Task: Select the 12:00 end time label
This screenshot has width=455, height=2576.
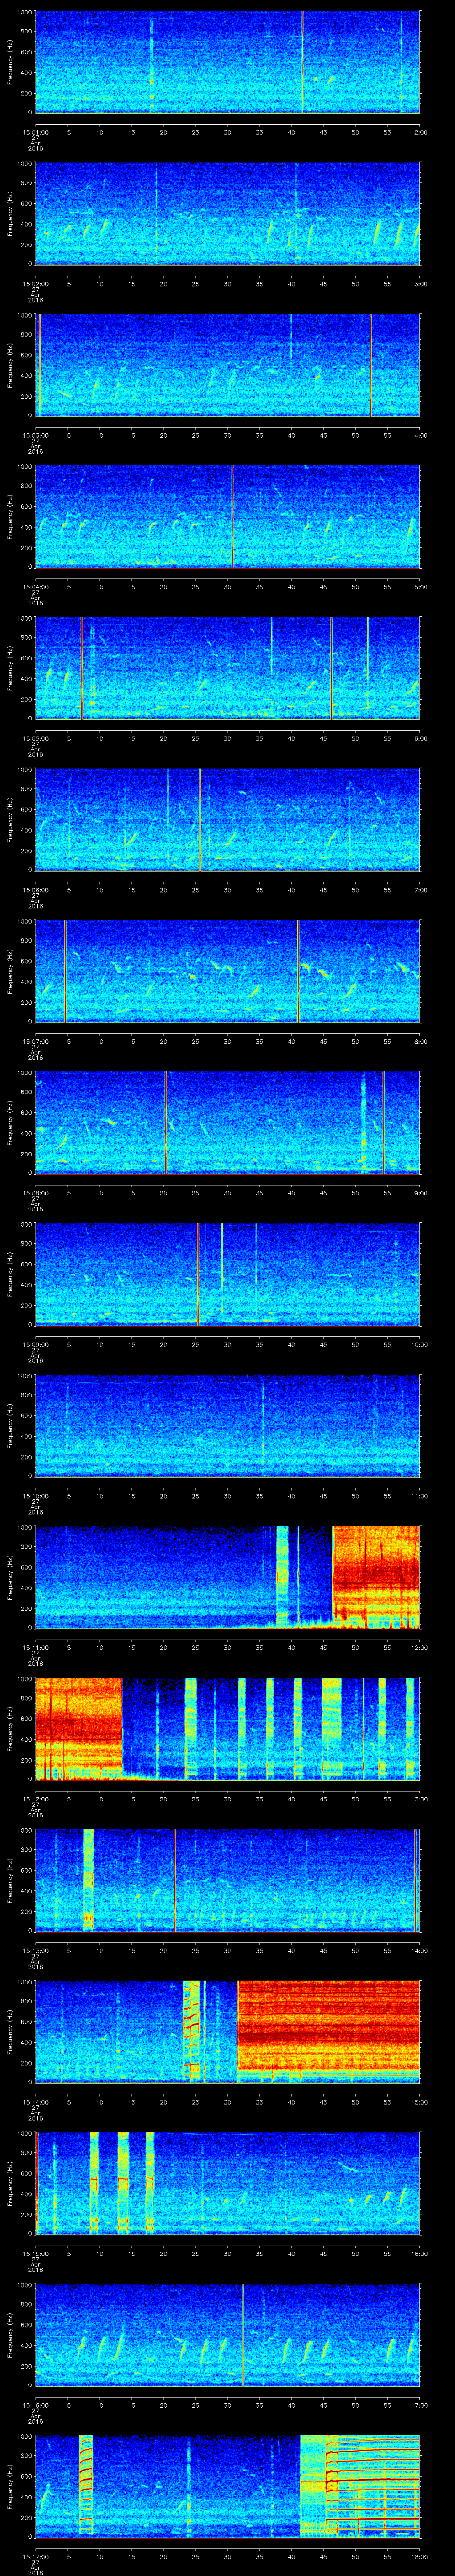Action: click(x=419, y=1648)
